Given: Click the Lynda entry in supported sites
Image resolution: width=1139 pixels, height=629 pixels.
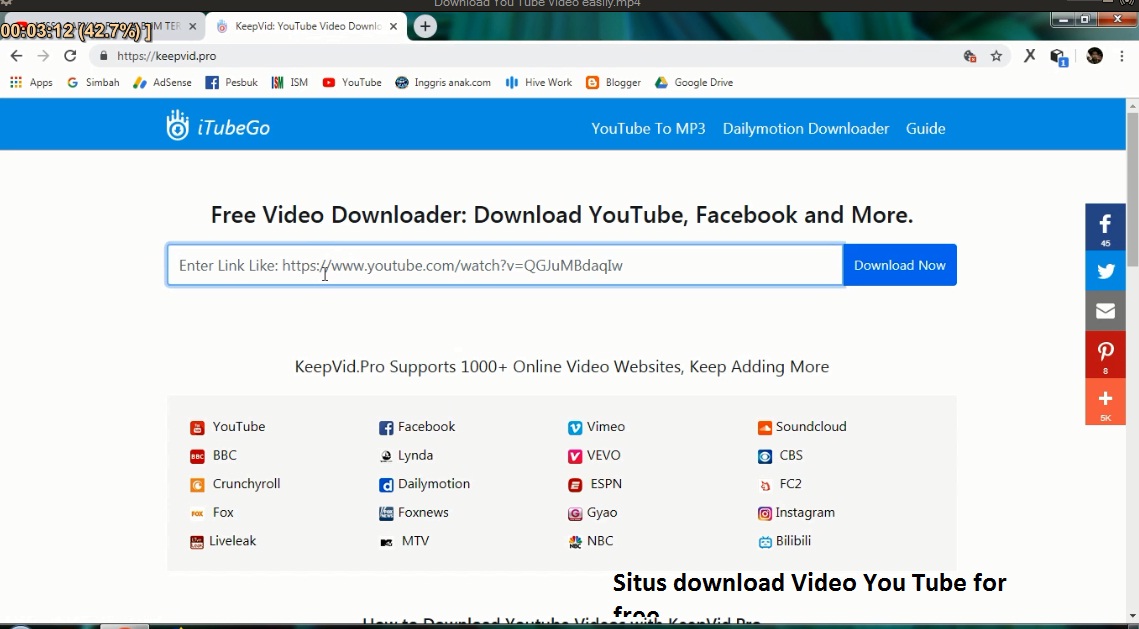Looking at the screenshot, I should [406, 455].
